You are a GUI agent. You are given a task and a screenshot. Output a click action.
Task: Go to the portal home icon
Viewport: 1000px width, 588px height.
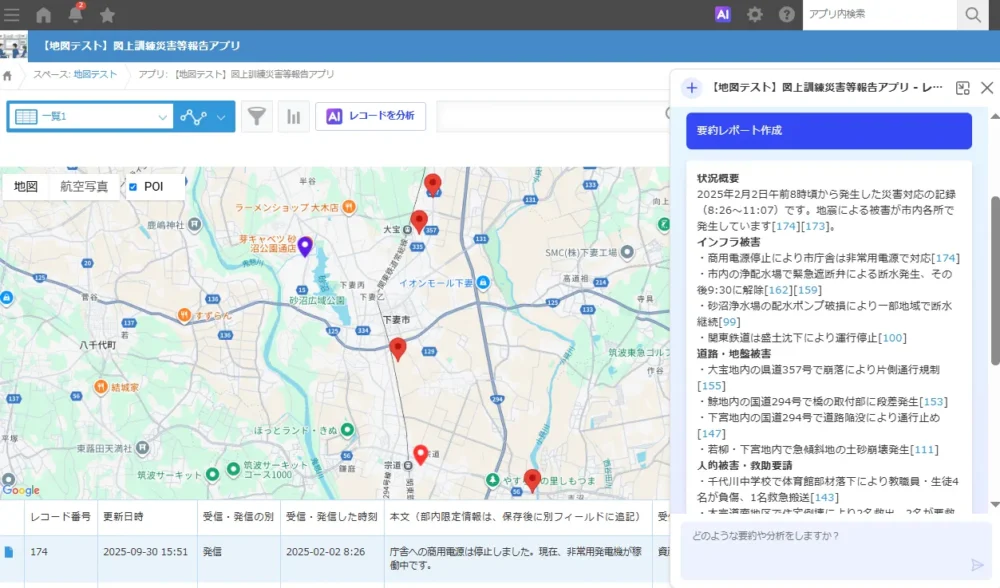pos(43,14)
